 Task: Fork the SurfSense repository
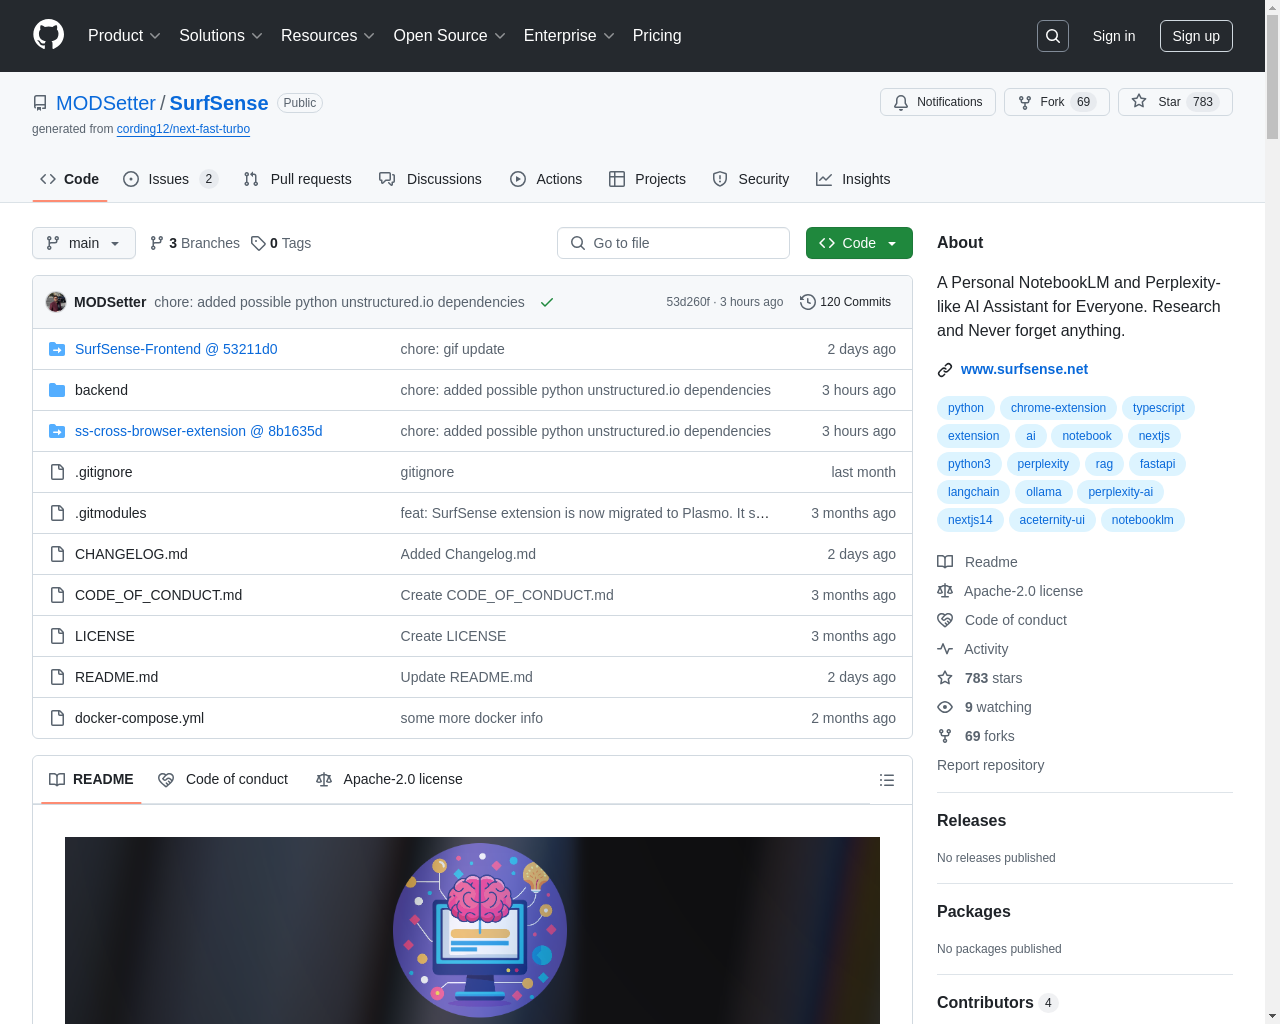point(1056,102)
